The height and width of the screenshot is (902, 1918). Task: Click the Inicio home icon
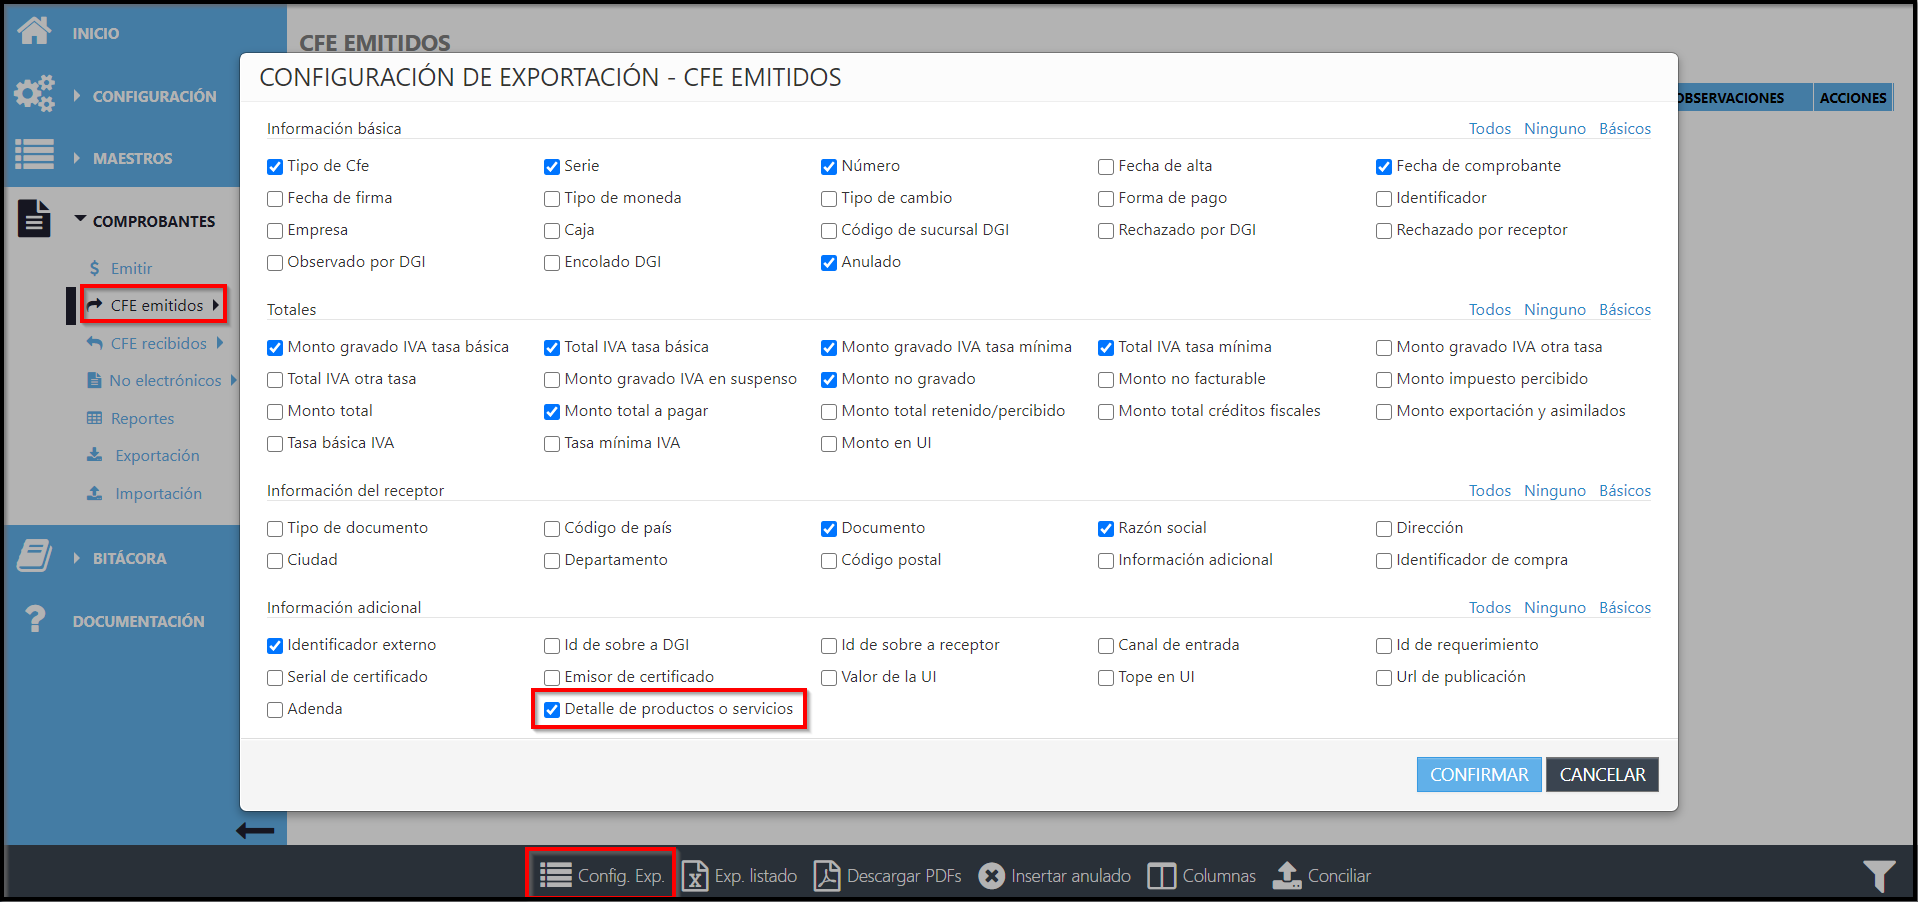pos(34,31)
